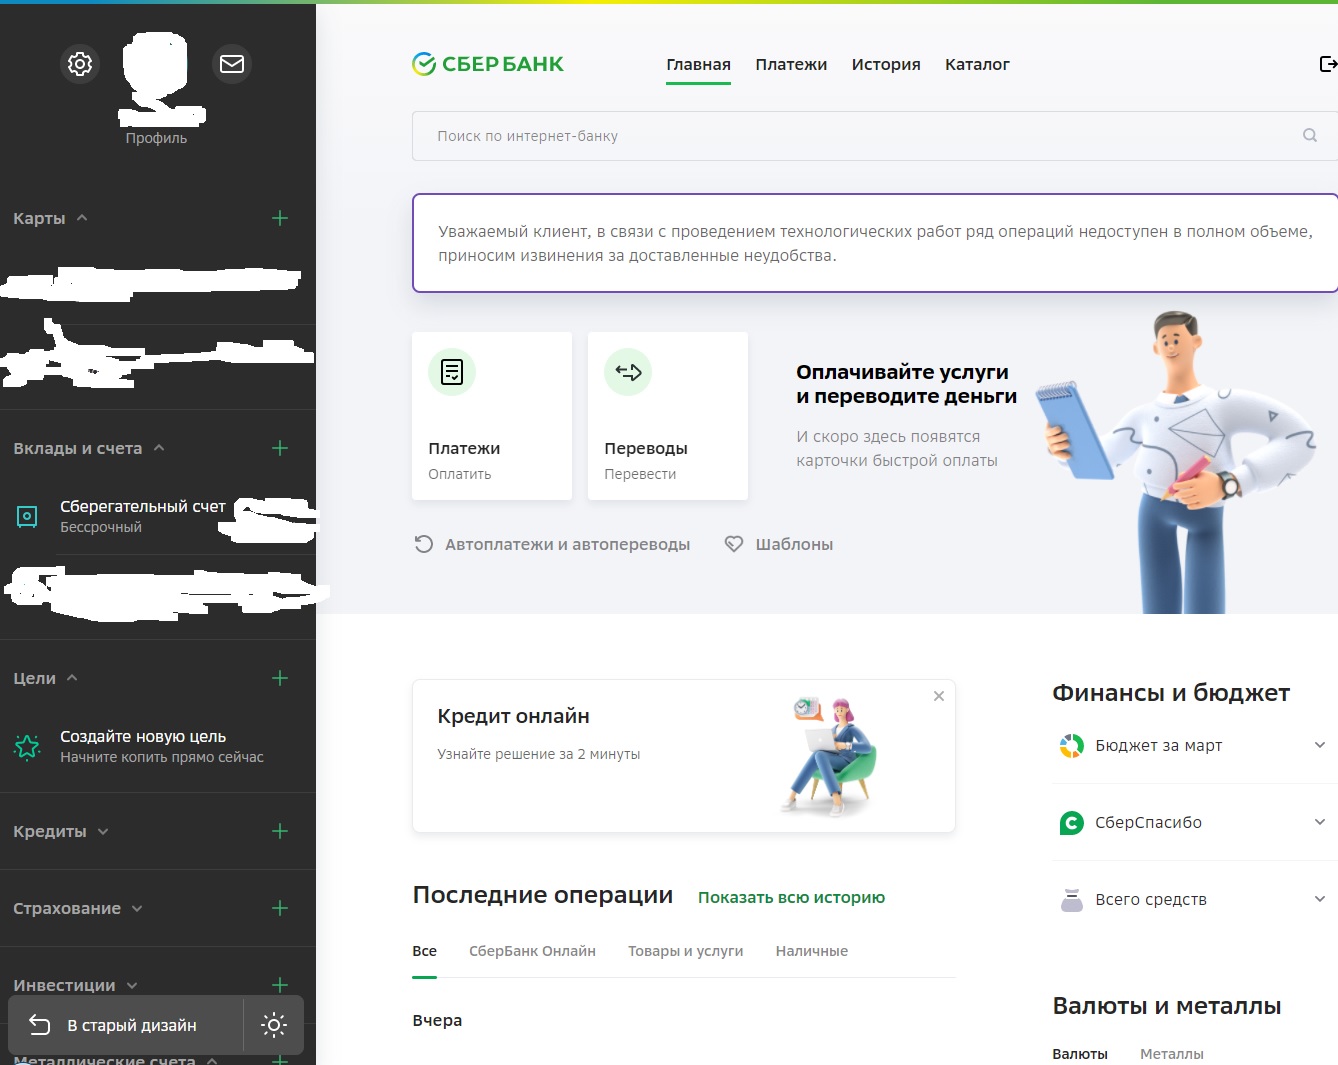Click the Сберегательный счет safe icon
Image resolution: width=1338 pixels, height=1065 pixels.
(27, 516)
